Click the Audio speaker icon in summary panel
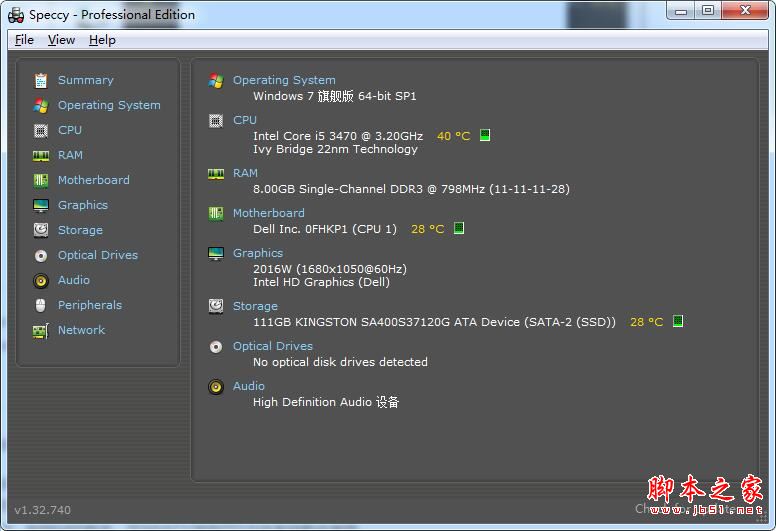This screenshot has height=531, width=776. click(x=216, y=386)
